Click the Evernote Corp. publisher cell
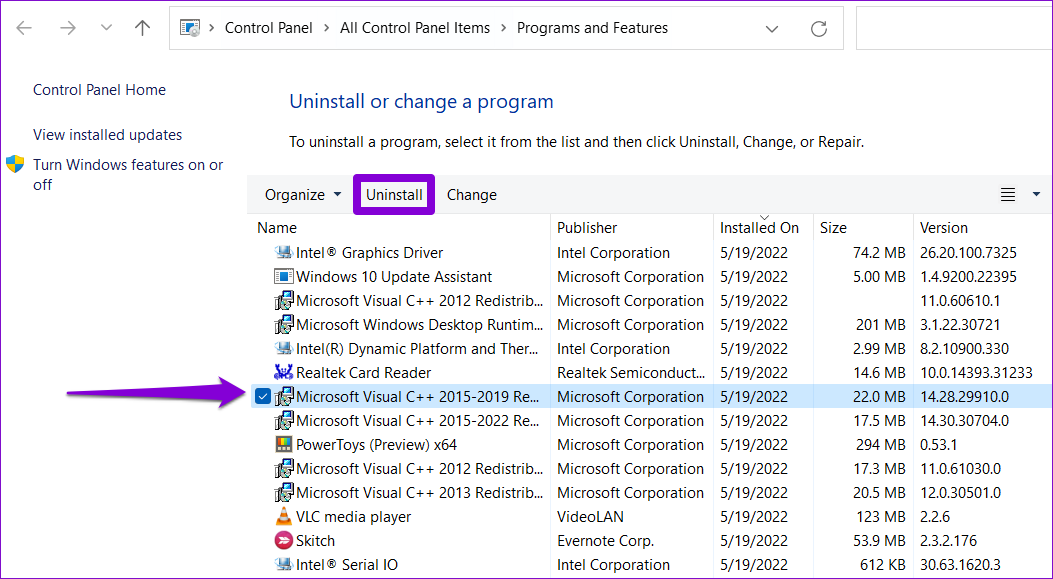 [605, 541]
